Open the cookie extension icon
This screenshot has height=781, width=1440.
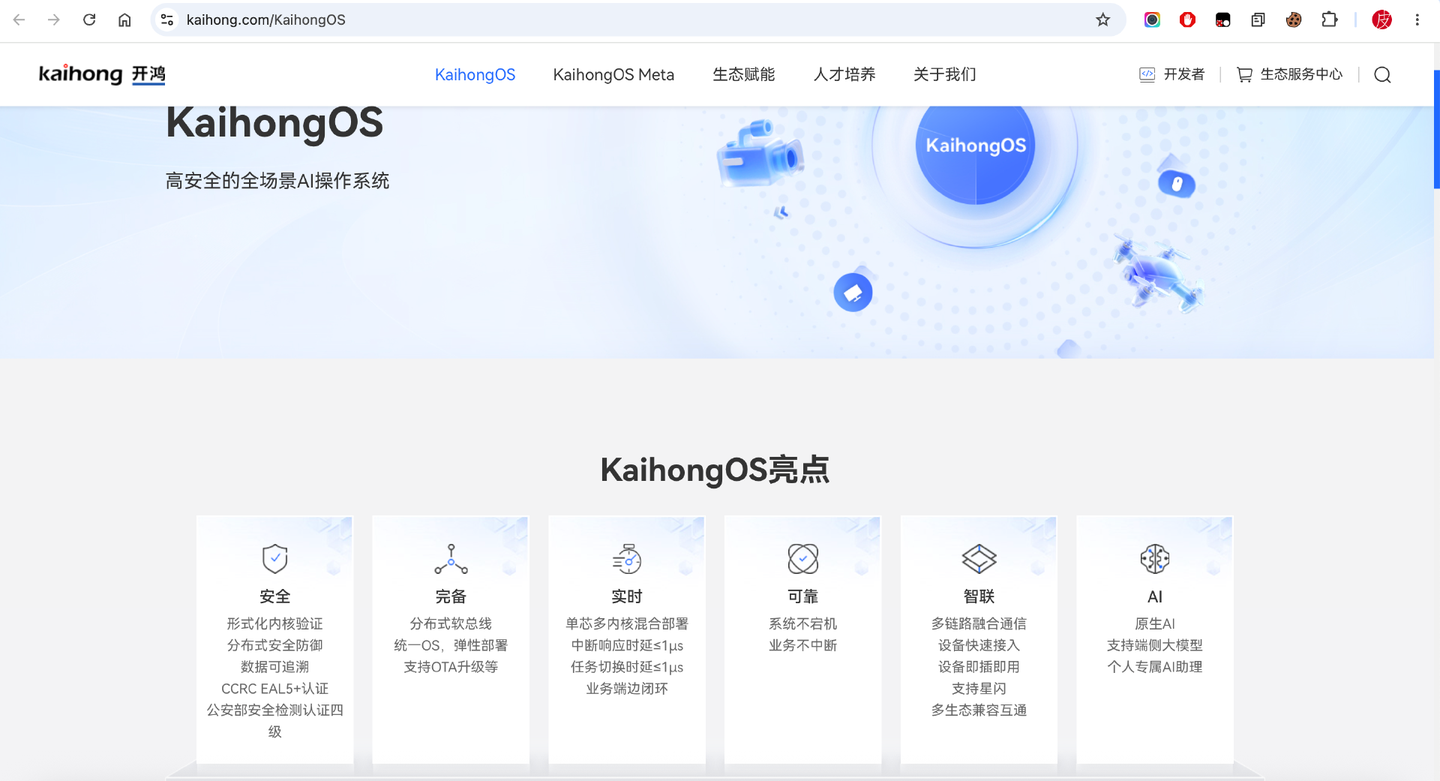click(x=1293, y=20)
